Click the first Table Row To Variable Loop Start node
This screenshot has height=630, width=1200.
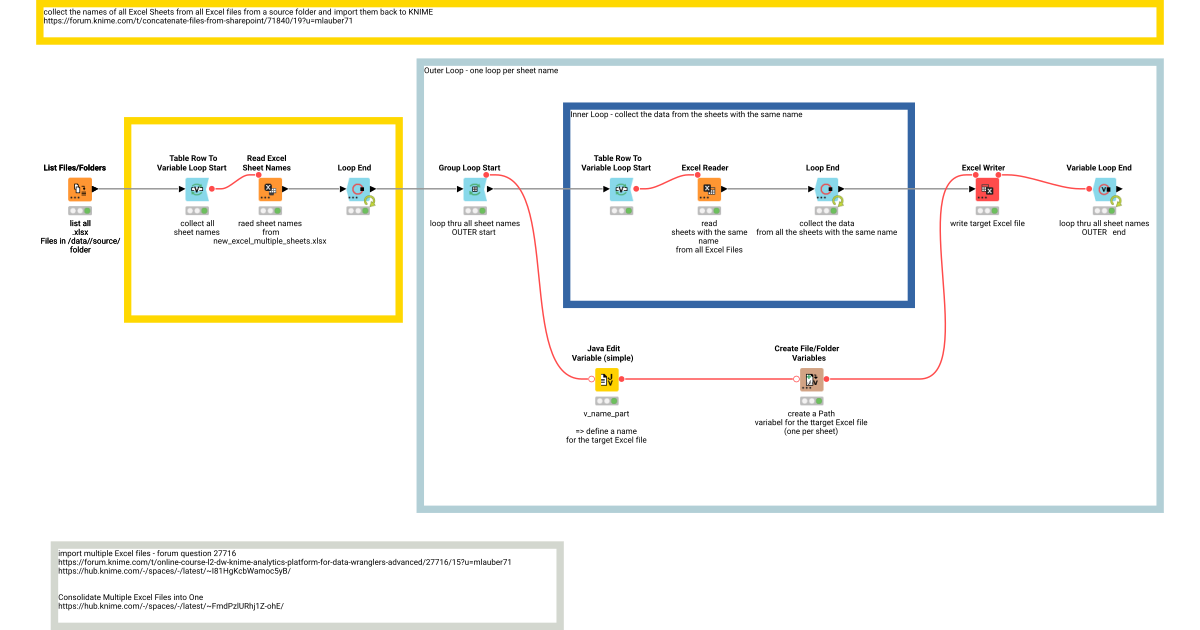pyautogui.click(x=198, y=189)
